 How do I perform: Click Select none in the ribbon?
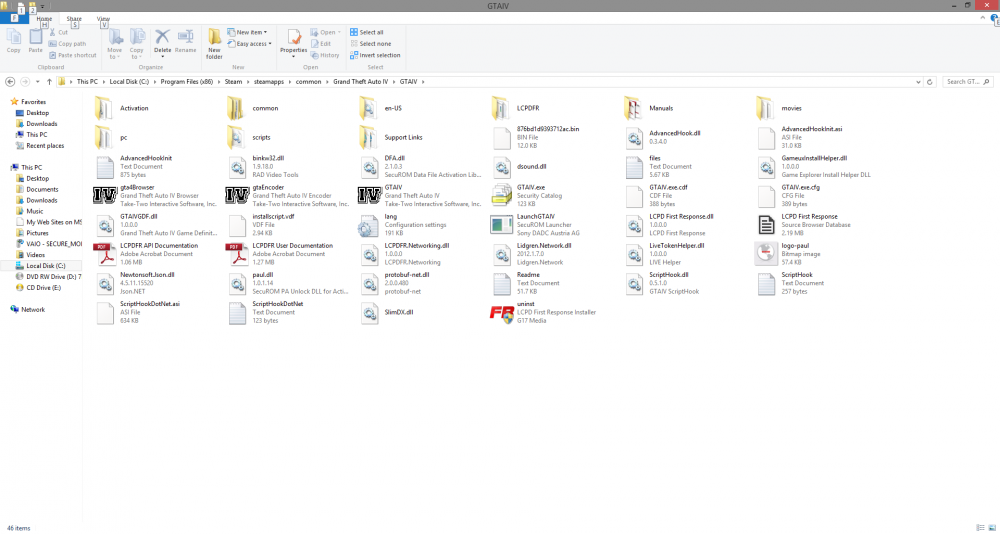(371, 43)
